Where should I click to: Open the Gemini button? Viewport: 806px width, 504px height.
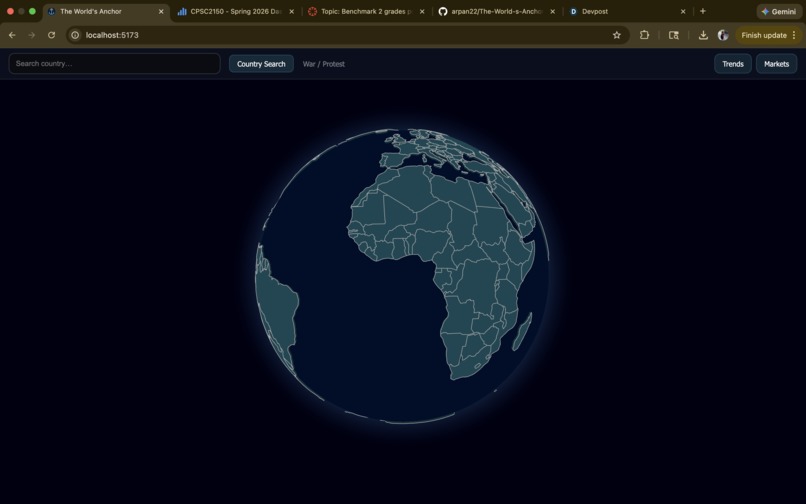tap(779, 11)
